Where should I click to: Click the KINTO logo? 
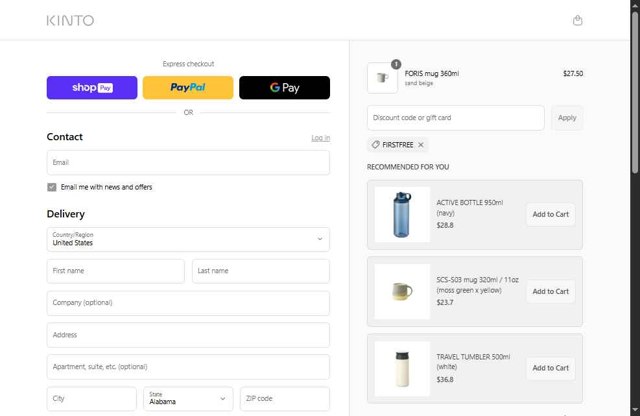coord(70,20)
